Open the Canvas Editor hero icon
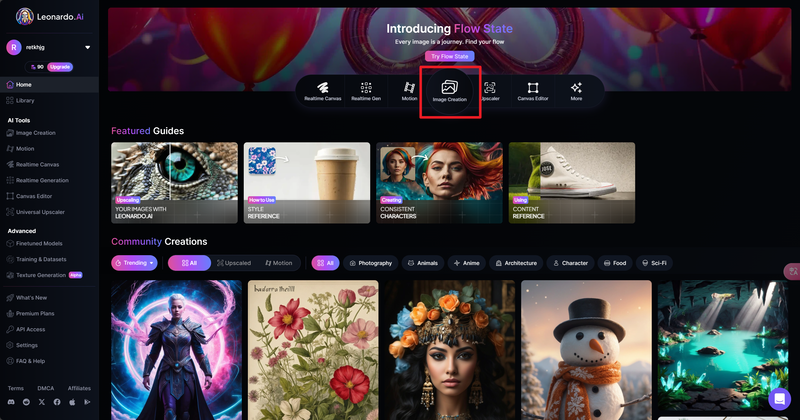Screen dimensions: 800x420 532,93
